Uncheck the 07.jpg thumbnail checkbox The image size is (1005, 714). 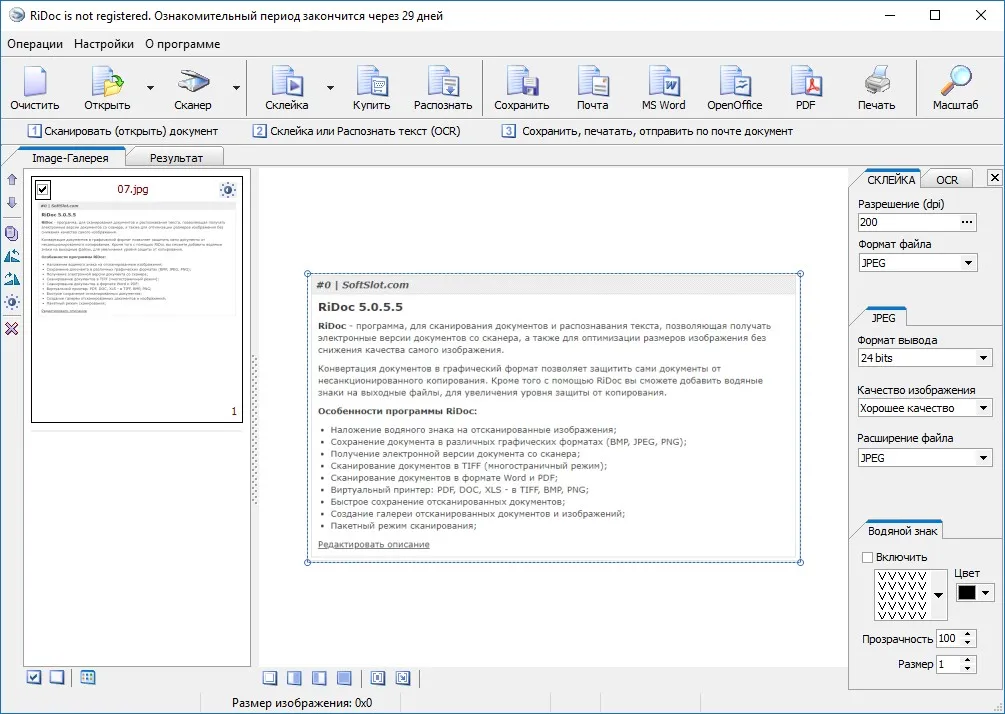43,189
